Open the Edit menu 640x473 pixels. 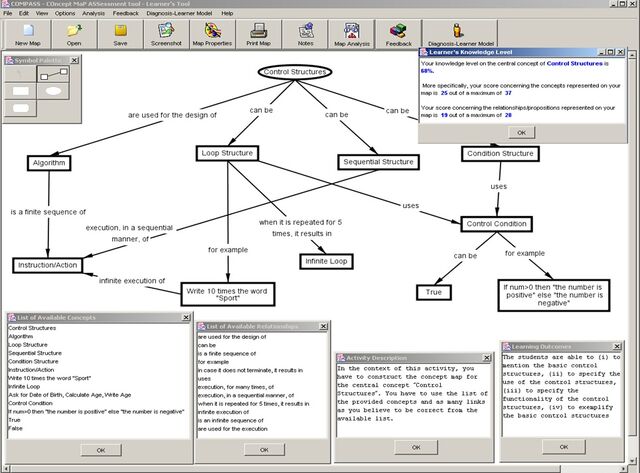coord(24,13)
